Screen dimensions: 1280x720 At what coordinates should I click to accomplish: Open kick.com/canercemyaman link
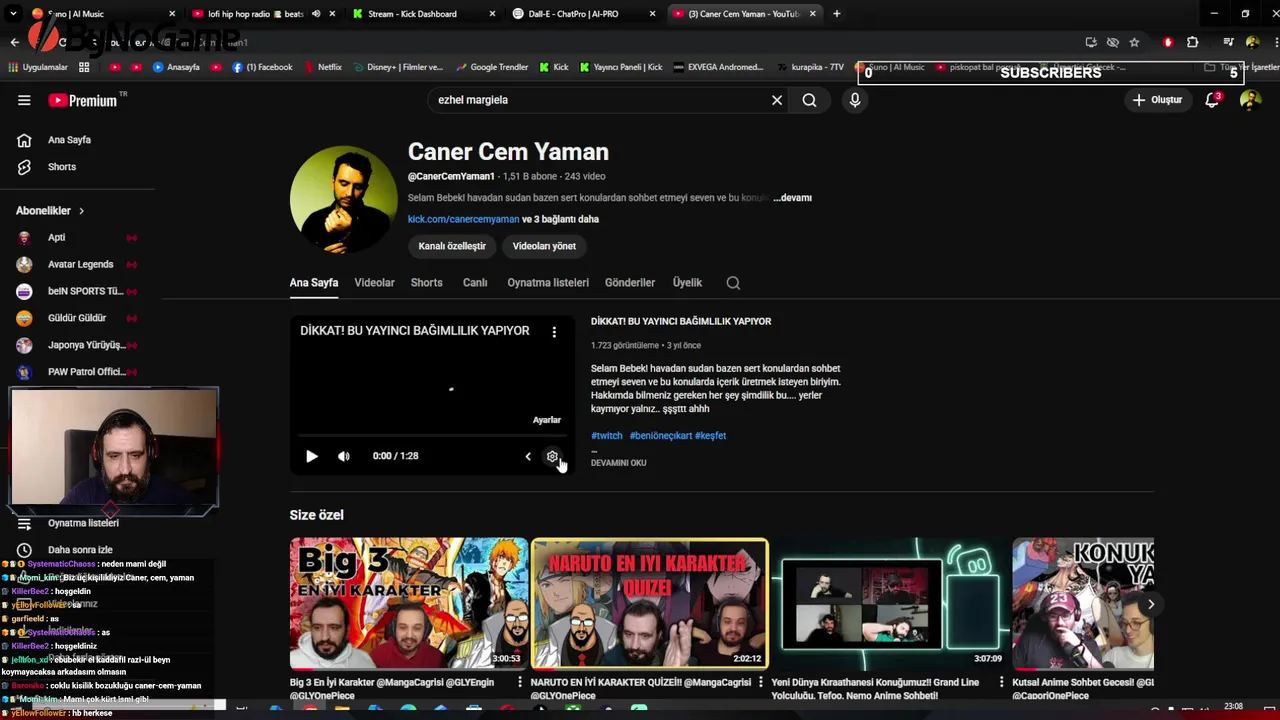click(463, 219)
